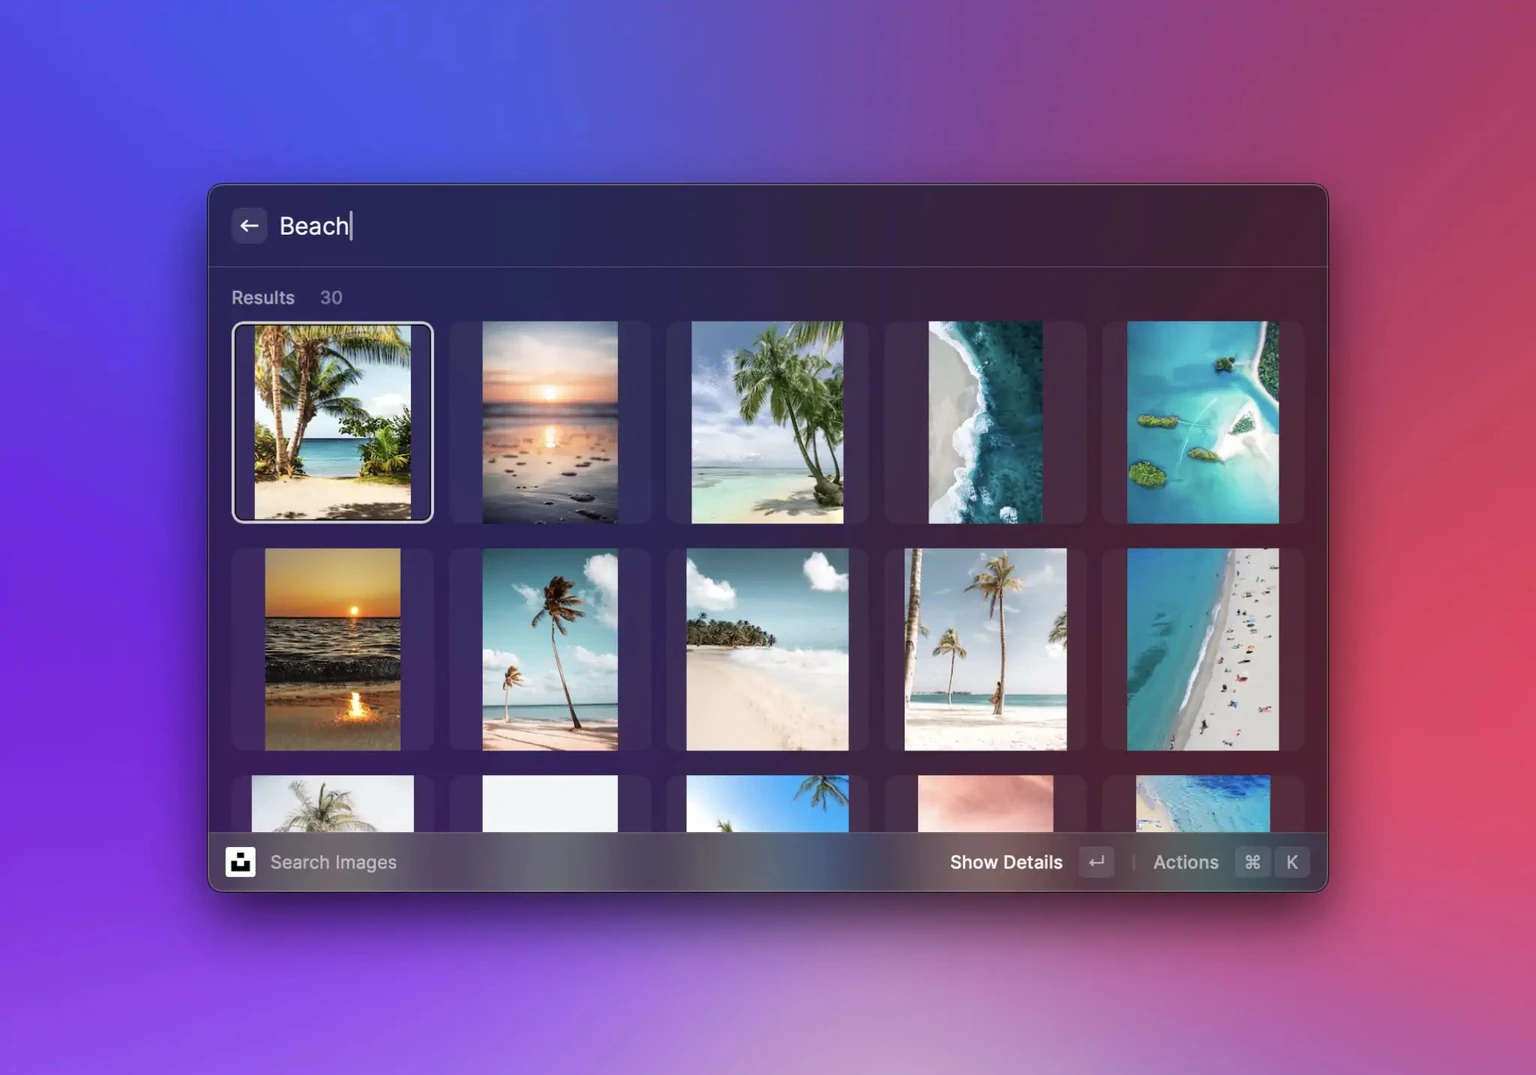Click the K key icon
The image size is (1536, 1075).
(x=1292, y=862)
